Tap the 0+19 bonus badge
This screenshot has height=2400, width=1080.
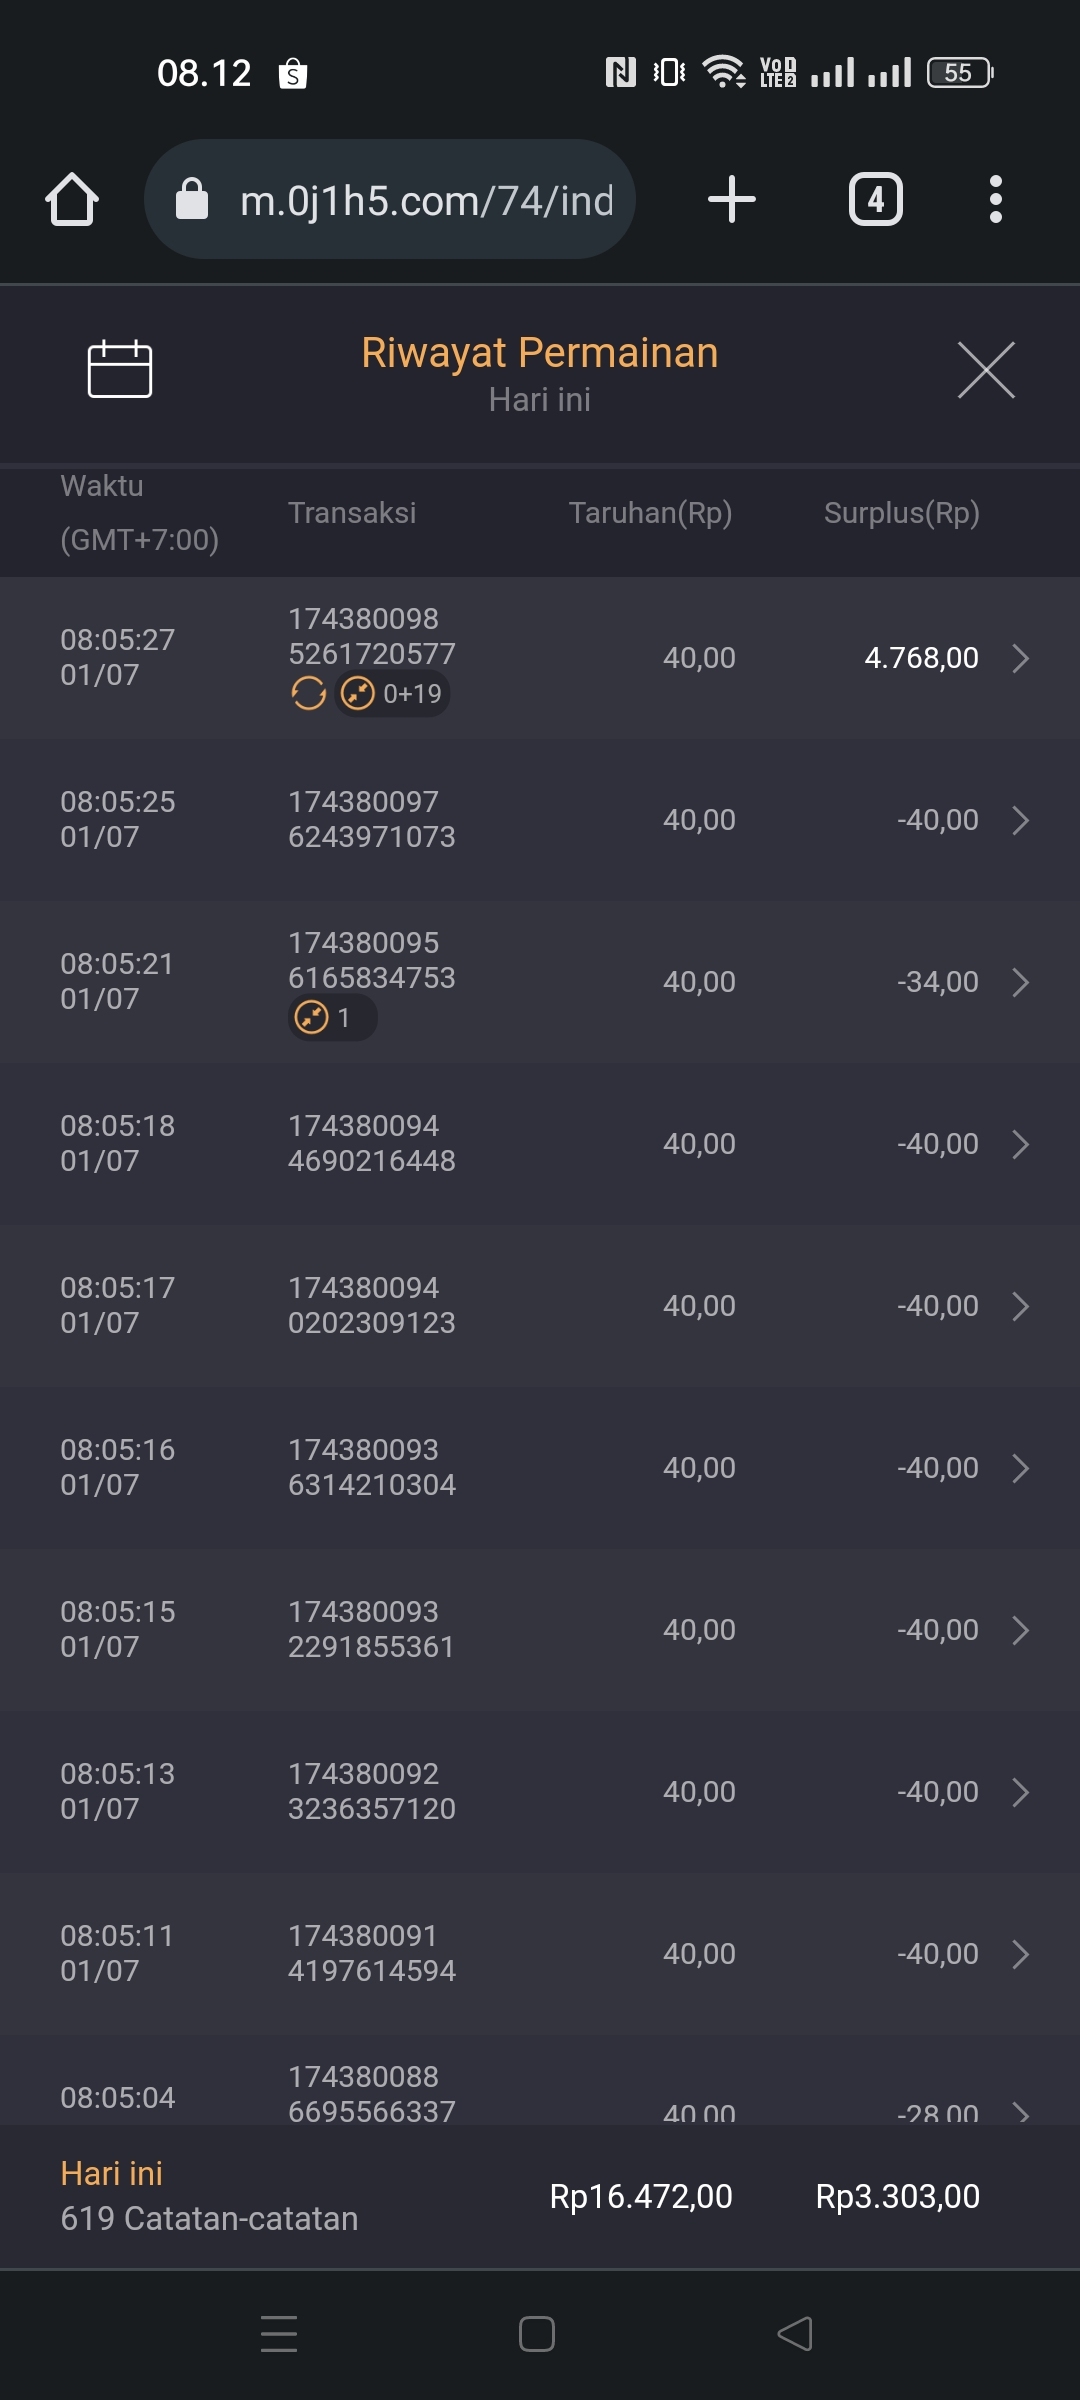394,693
